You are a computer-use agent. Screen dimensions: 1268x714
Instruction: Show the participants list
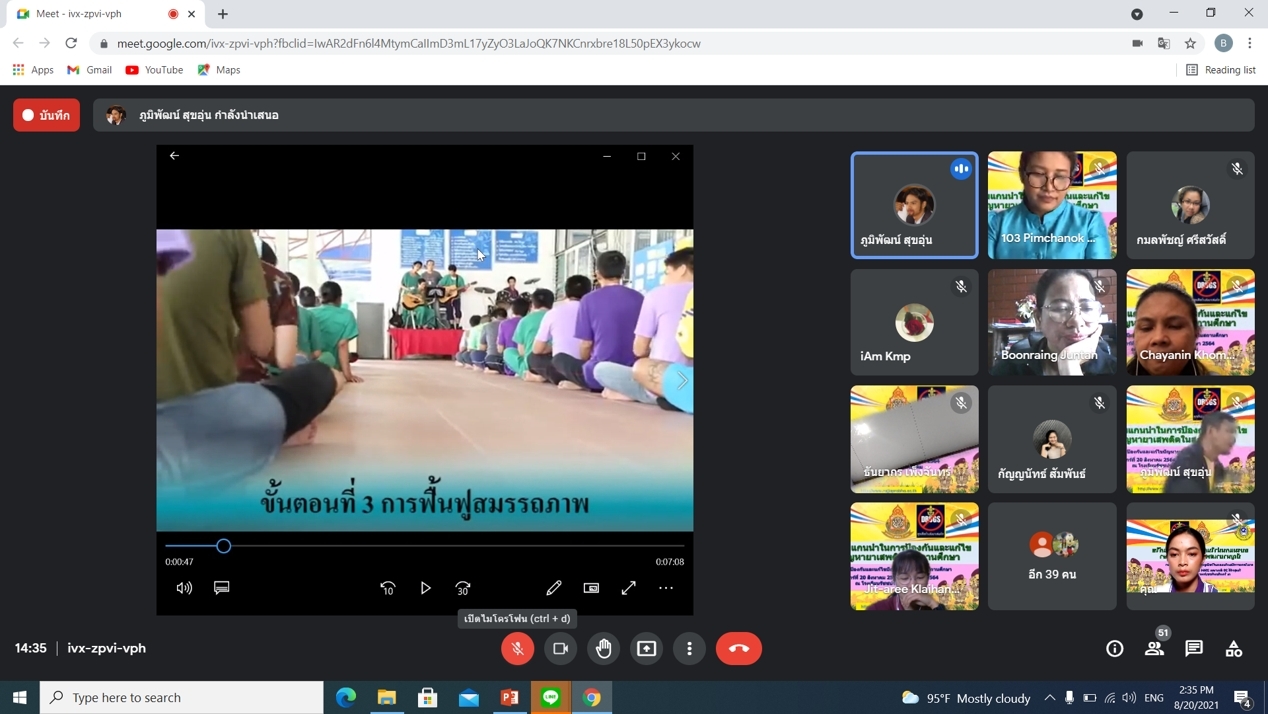point(1154,648)
